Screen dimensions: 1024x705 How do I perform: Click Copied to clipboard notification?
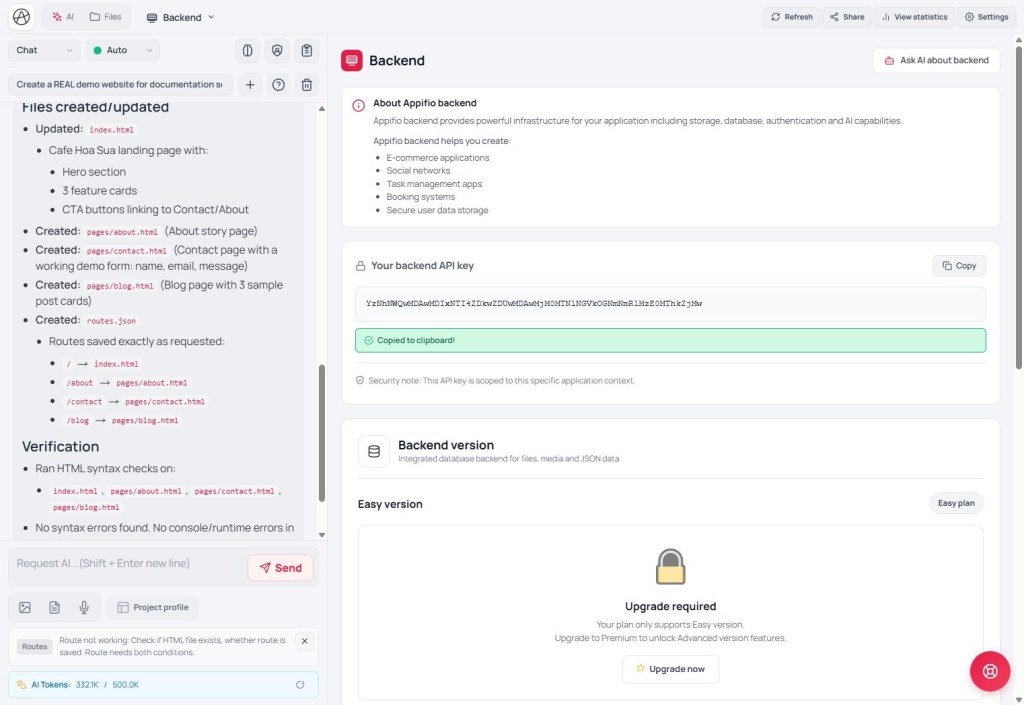click(670, 340)
